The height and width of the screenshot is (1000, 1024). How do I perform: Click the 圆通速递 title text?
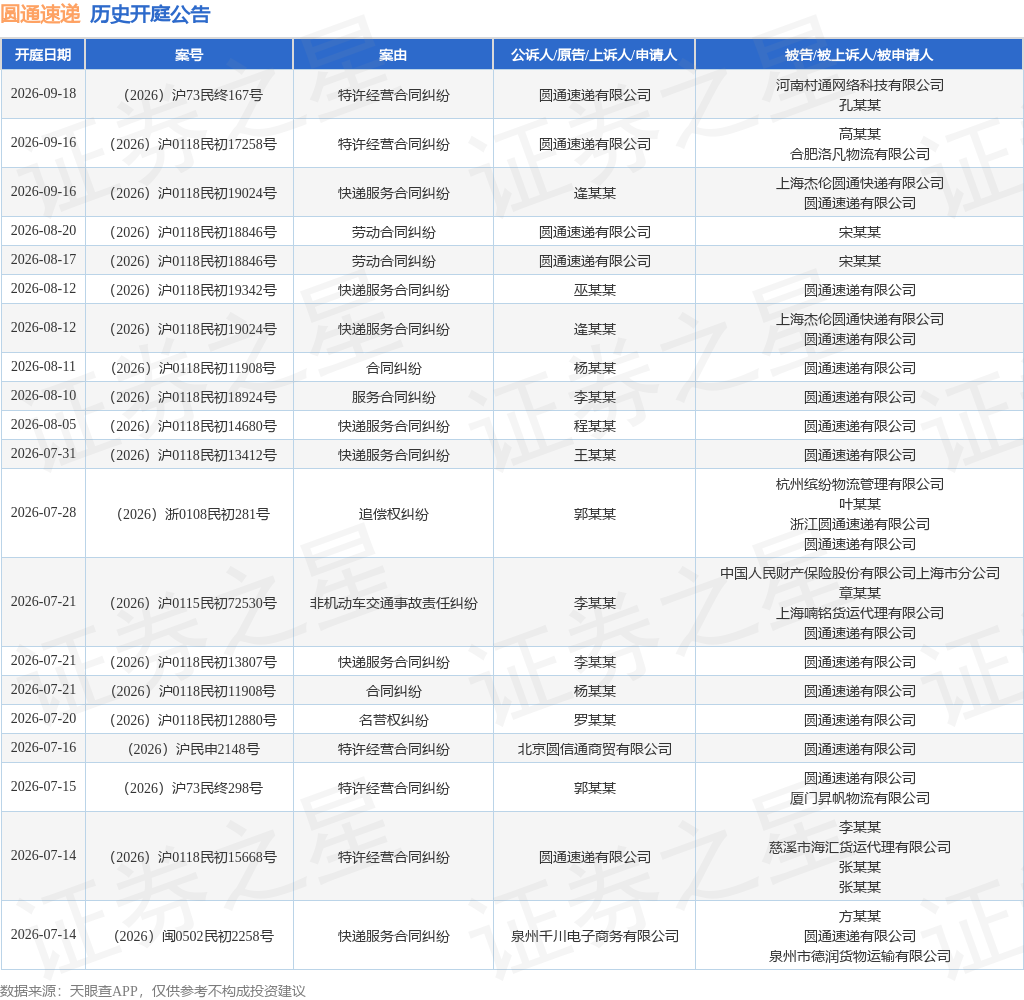[40, 14]
